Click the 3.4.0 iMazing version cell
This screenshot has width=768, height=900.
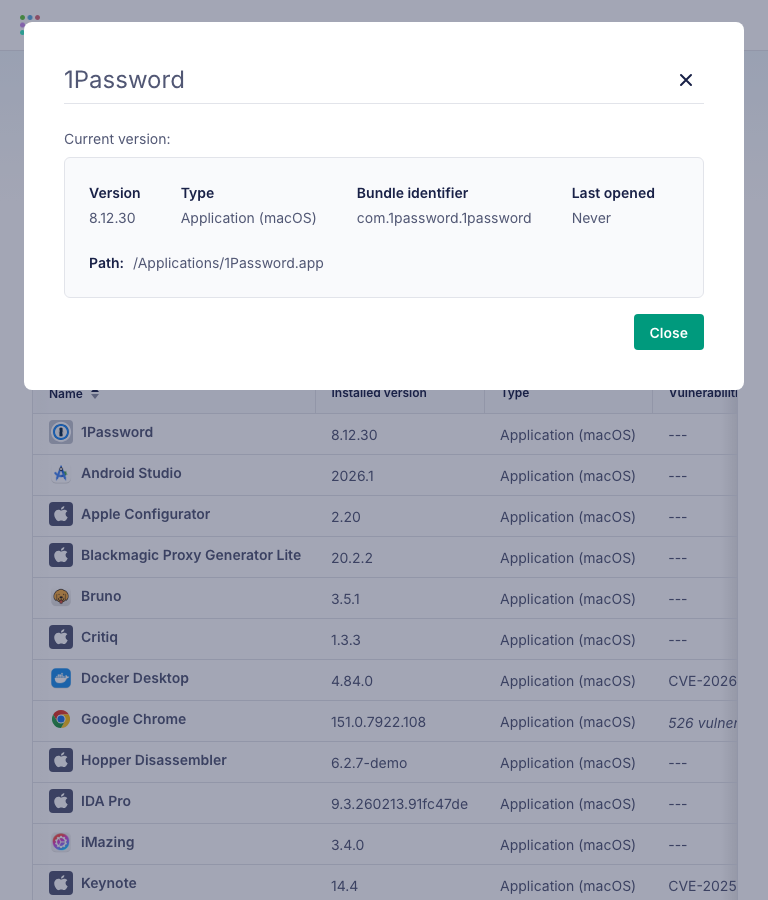pos(348,845)
